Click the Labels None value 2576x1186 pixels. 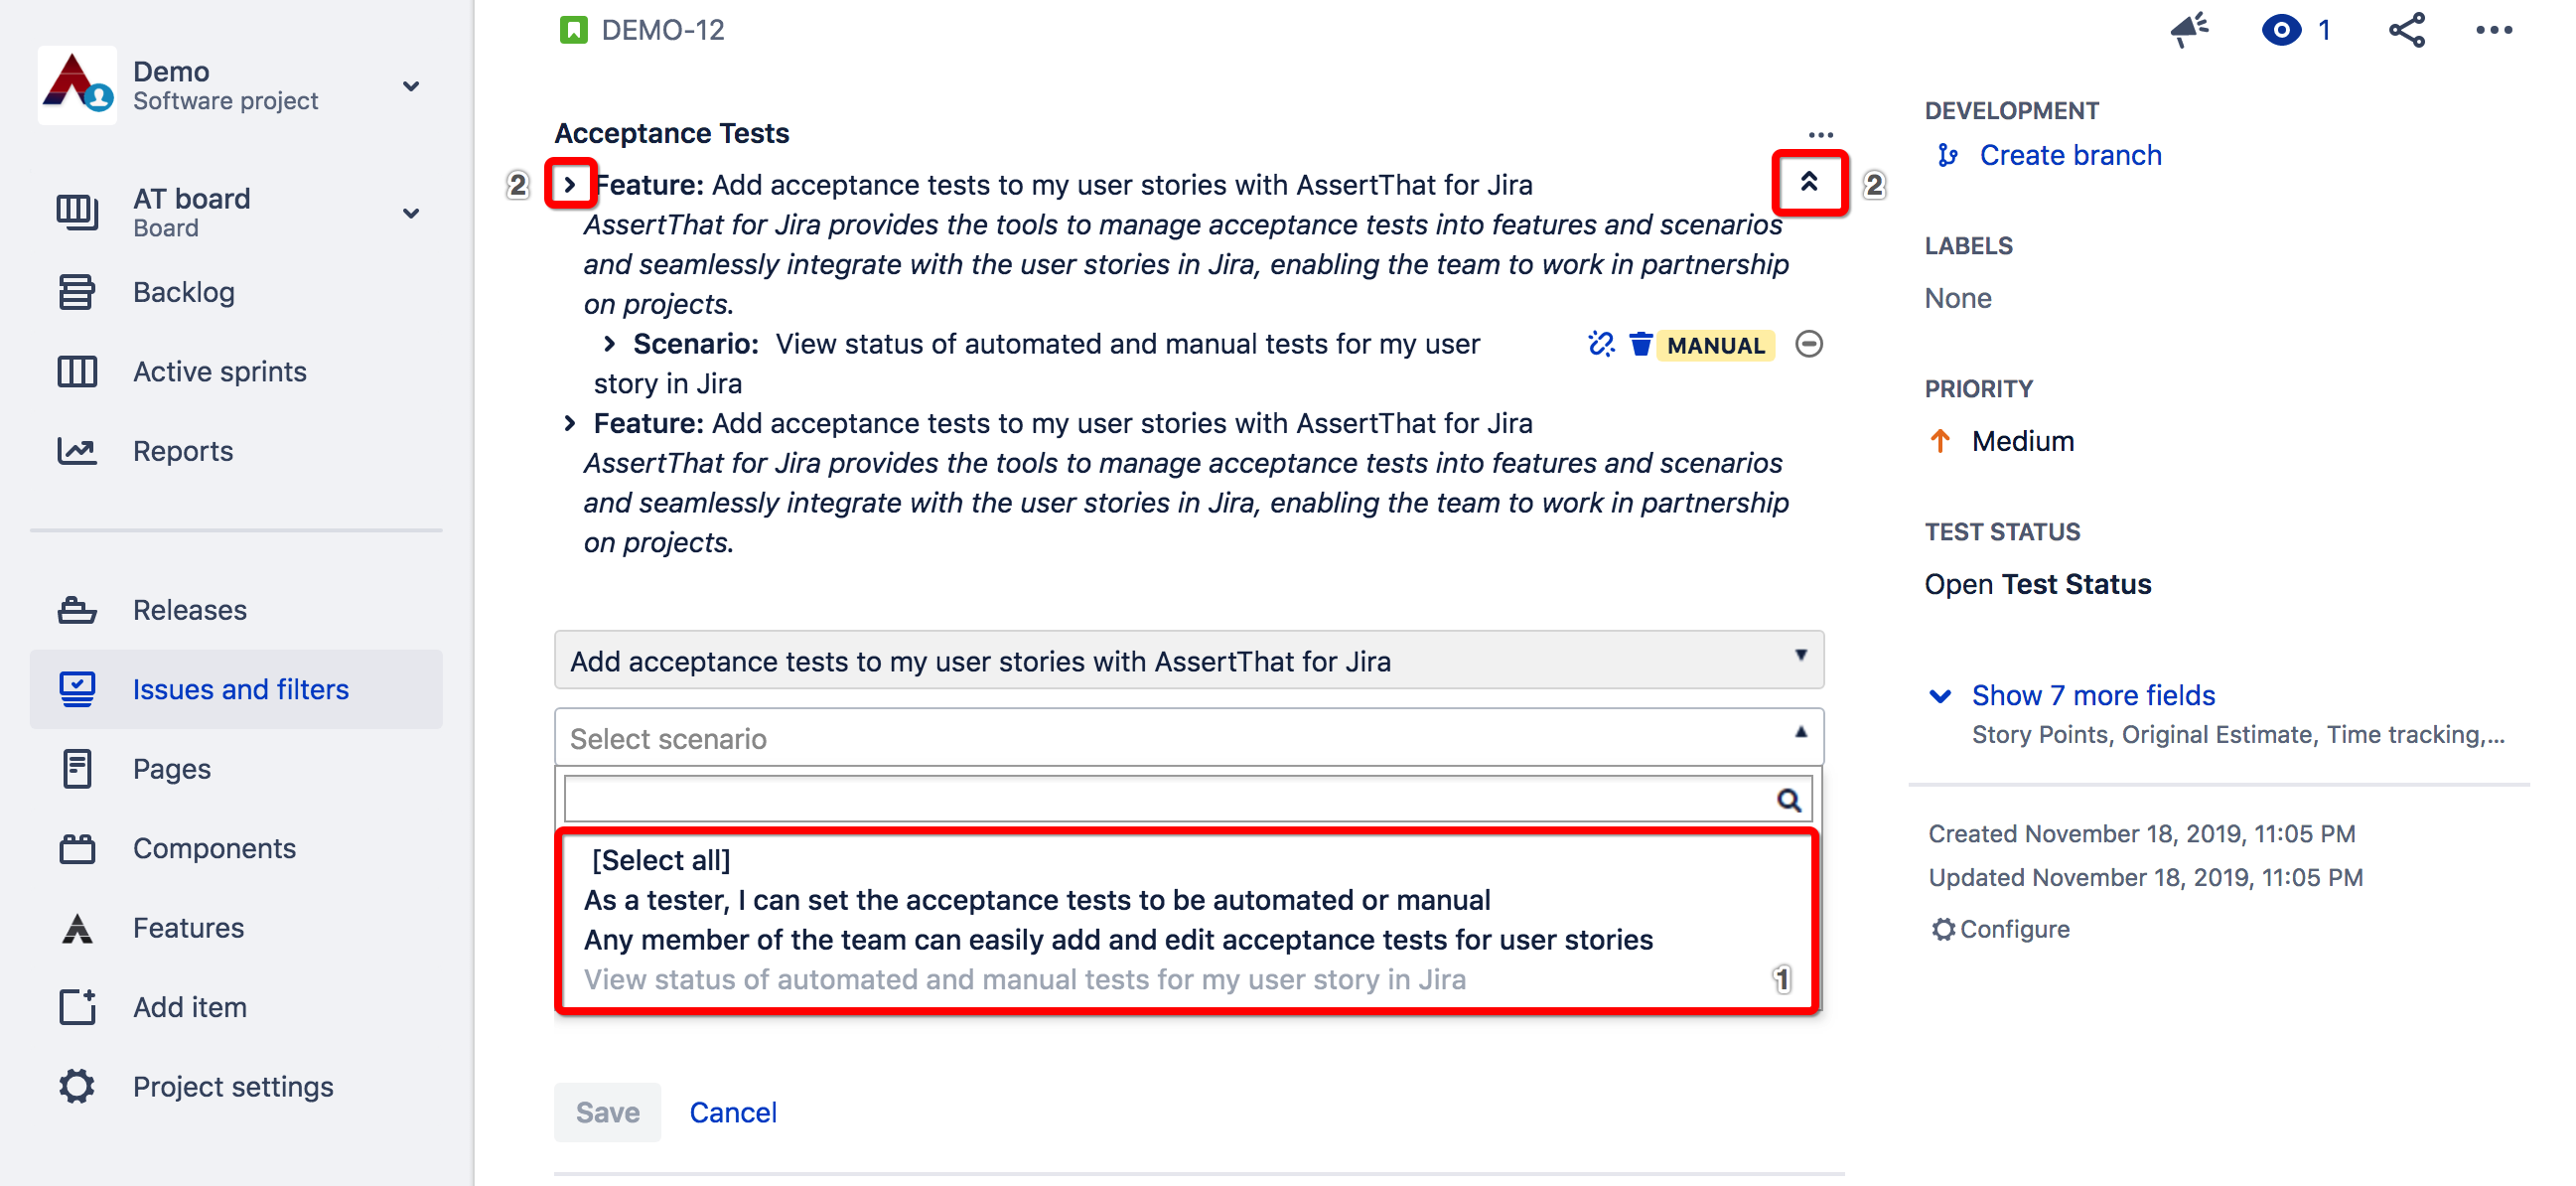[x=1957, y=298]
